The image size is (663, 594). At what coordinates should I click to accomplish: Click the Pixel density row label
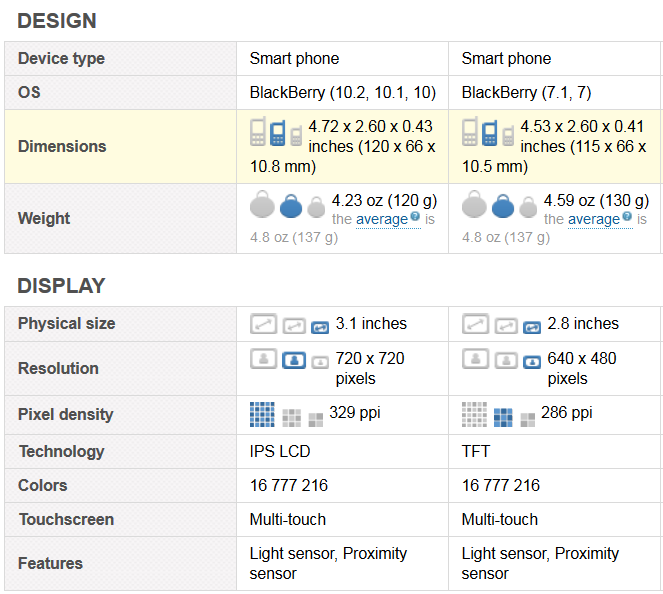point(66,414)
